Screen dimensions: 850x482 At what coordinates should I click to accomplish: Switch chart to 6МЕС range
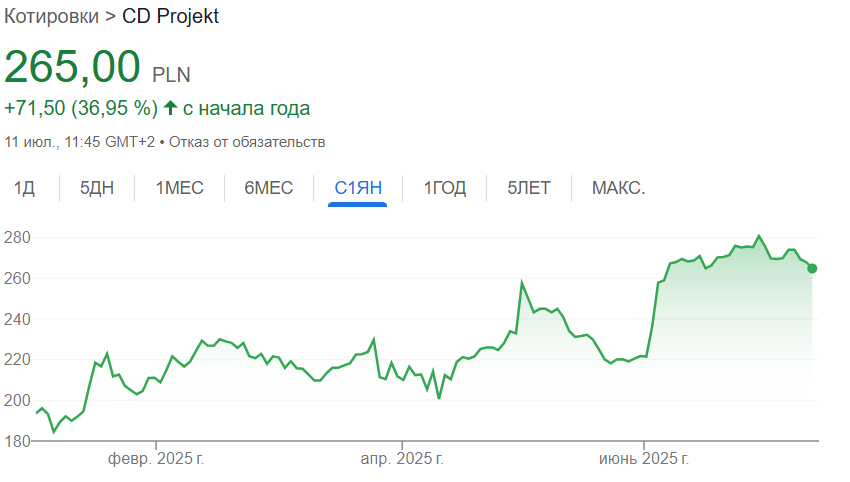268,188
